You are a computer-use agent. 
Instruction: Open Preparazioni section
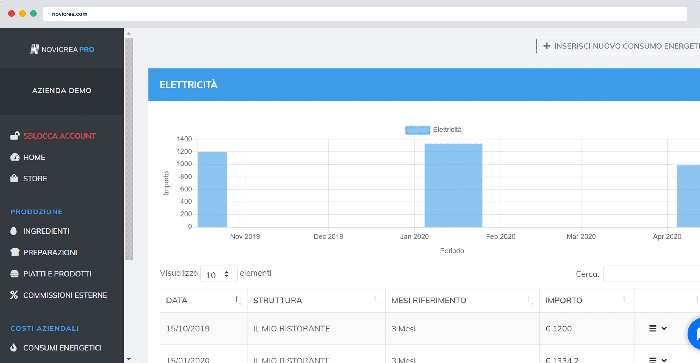[50, 252]
